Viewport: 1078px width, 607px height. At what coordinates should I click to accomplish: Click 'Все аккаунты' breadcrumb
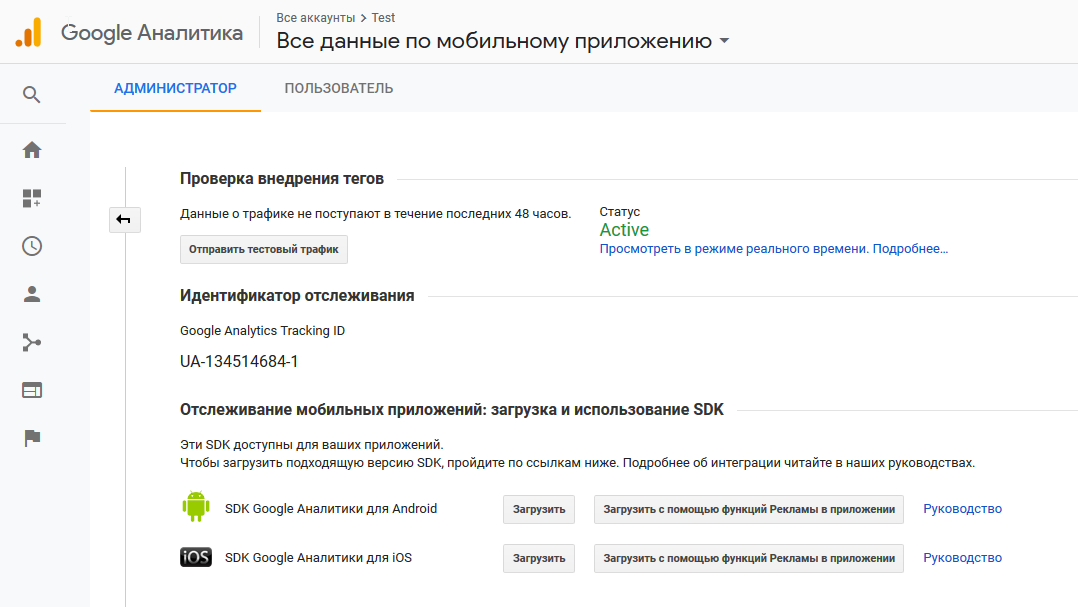(316, 18)
